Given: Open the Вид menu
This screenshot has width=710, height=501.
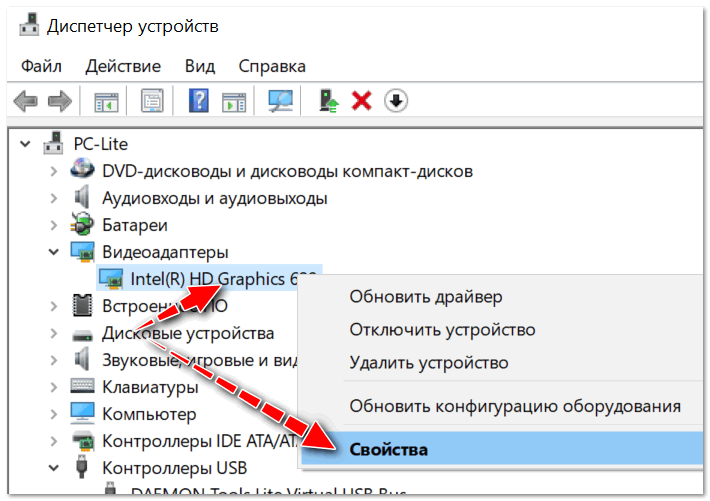Looking at the screenshot, I should [x=200, y=66].
